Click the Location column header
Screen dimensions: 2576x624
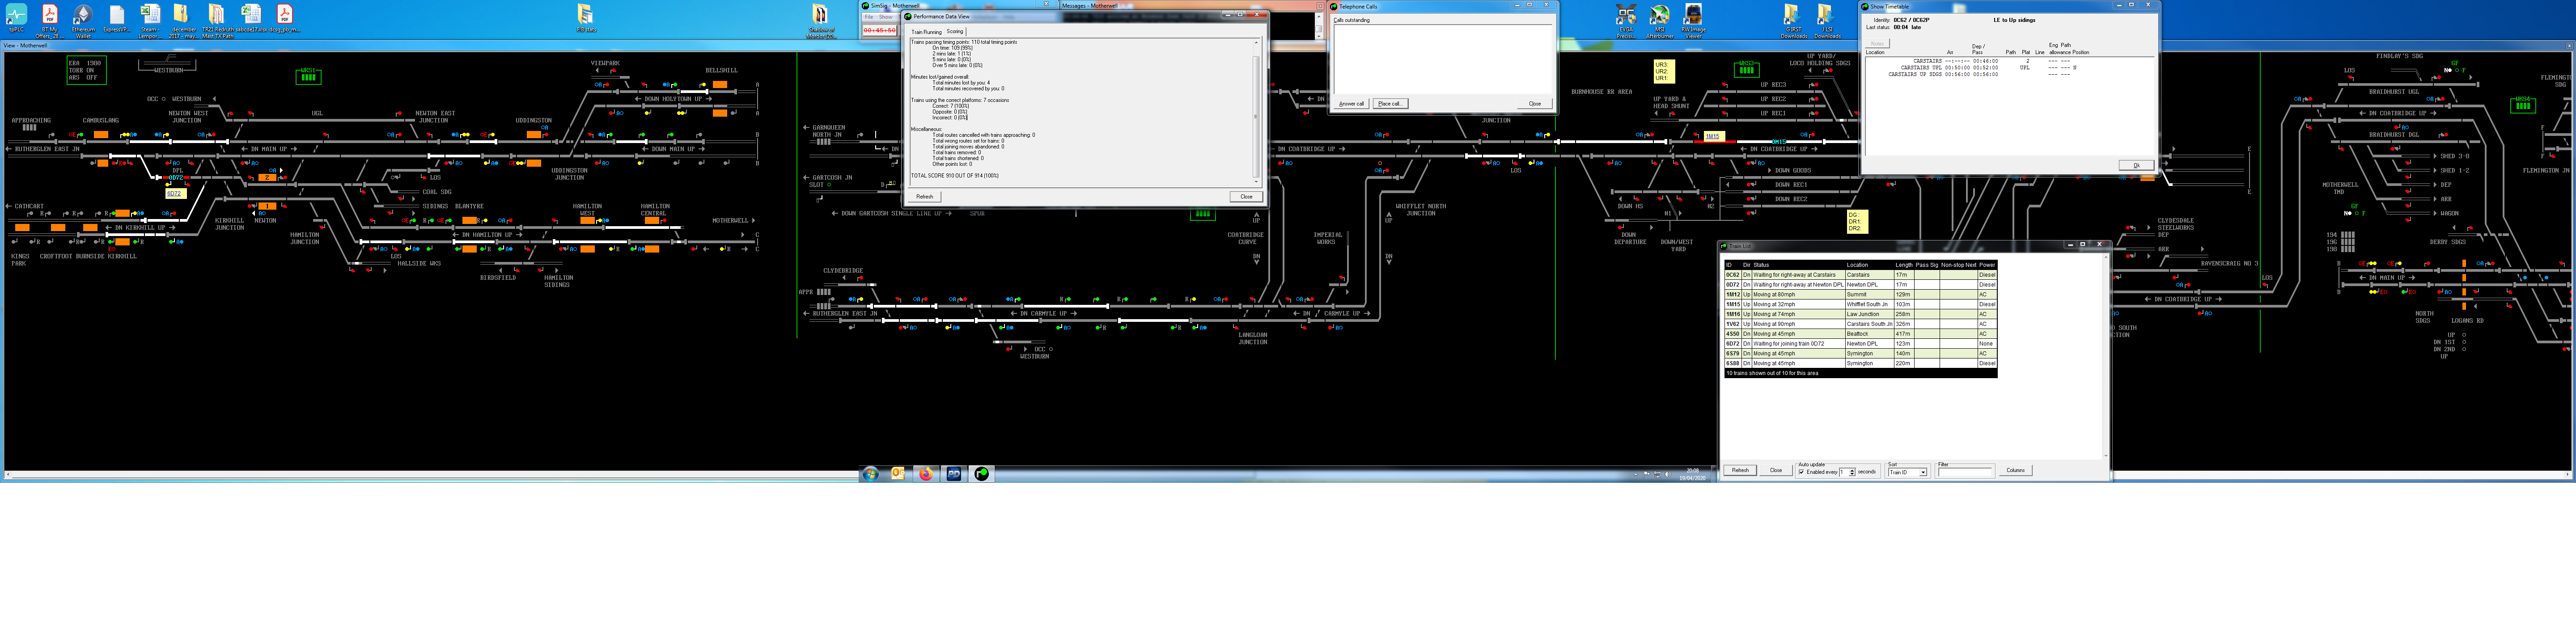[x=1869, y=265]
